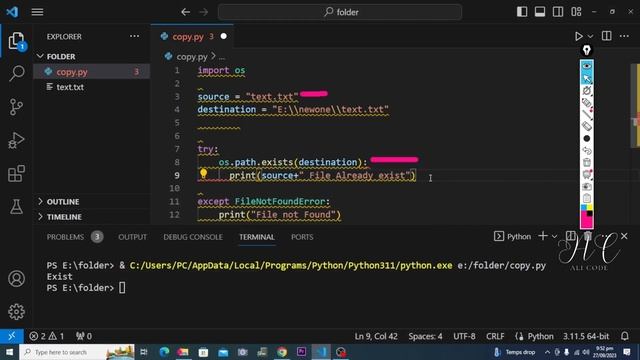Viewport: 640px width, 360px height.
Task: Open the Source Control view
Action: 16,107
